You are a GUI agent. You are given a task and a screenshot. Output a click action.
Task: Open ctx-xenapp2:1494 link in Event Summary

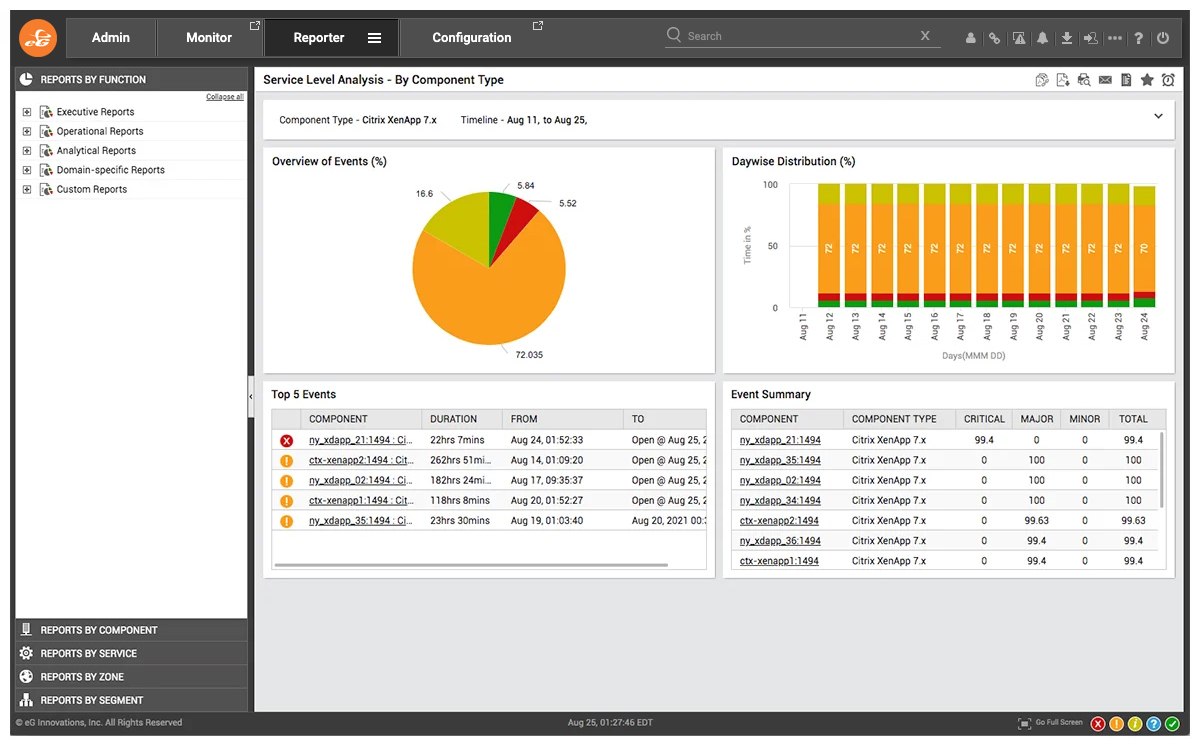click(779, 521)
